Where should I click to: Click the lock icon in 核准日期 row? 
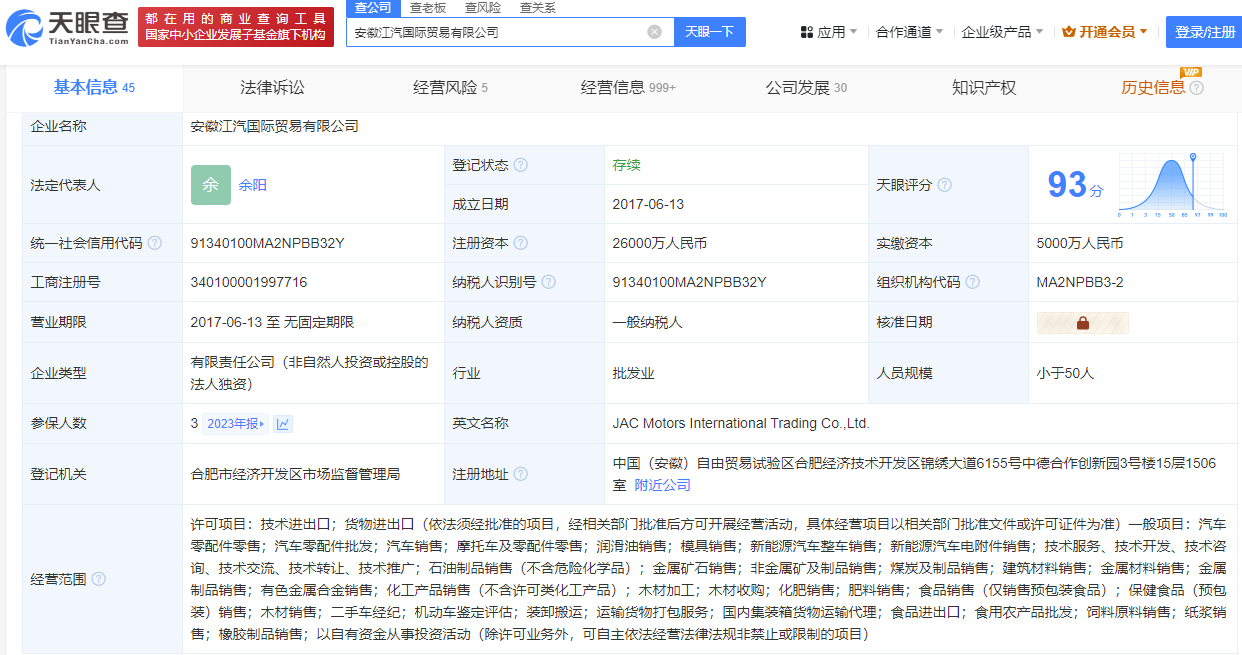click(x=1083, y=323)
